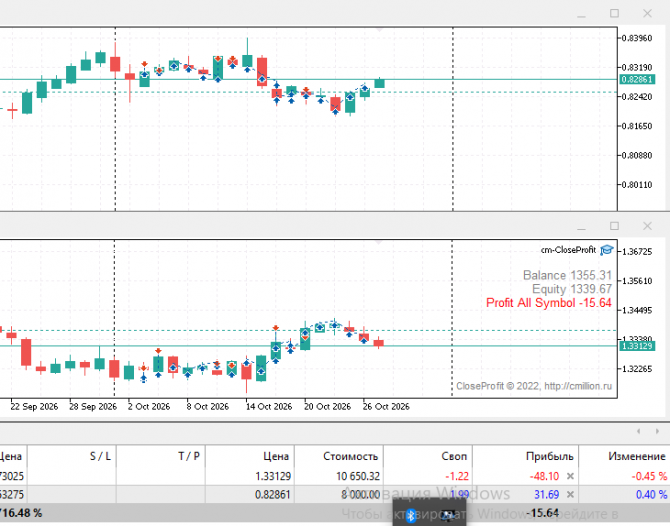Click the 14 Oct 2026 date label

[x=269, y=406]
